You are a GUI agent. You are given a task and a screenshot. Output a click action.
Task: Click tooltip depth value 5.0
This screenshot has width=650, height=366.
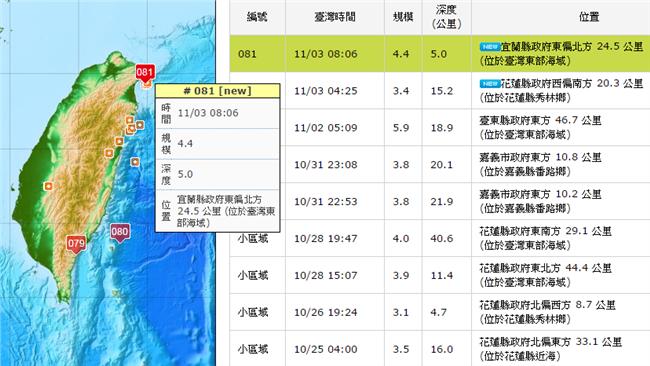coord(185,174)
